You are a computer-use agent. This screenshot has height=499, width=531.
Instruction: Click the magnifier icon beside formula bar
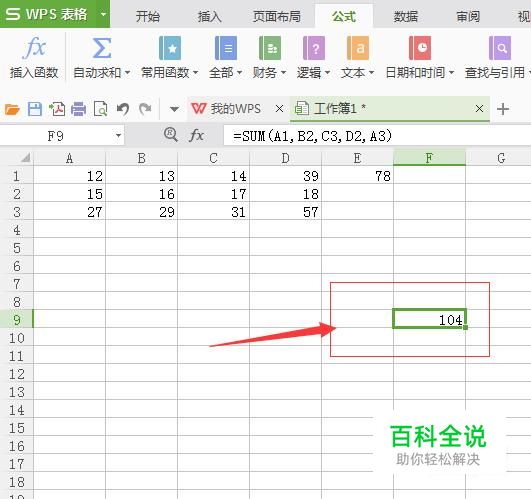(x=170, y=135)
